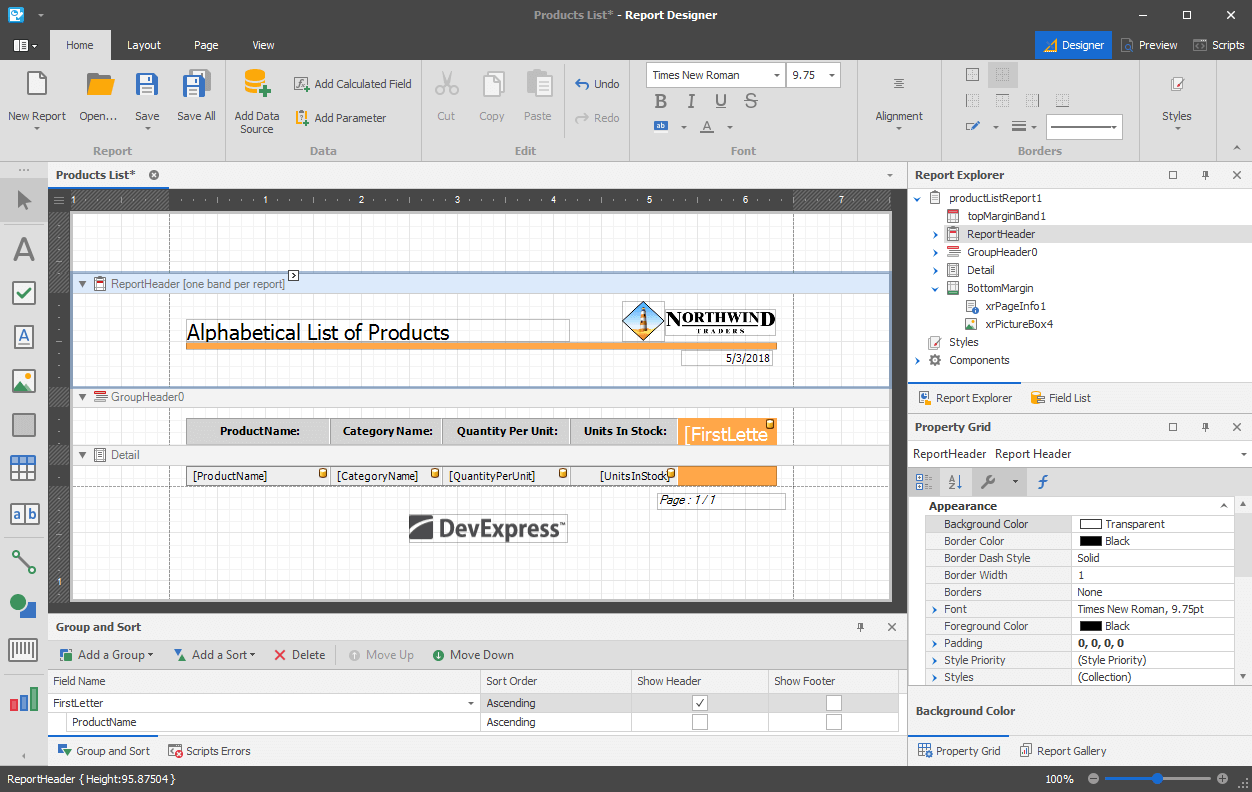The image size is (1252, 792).
Task: Select the Barcode tool in the toolbox
Action: point(24,650)
